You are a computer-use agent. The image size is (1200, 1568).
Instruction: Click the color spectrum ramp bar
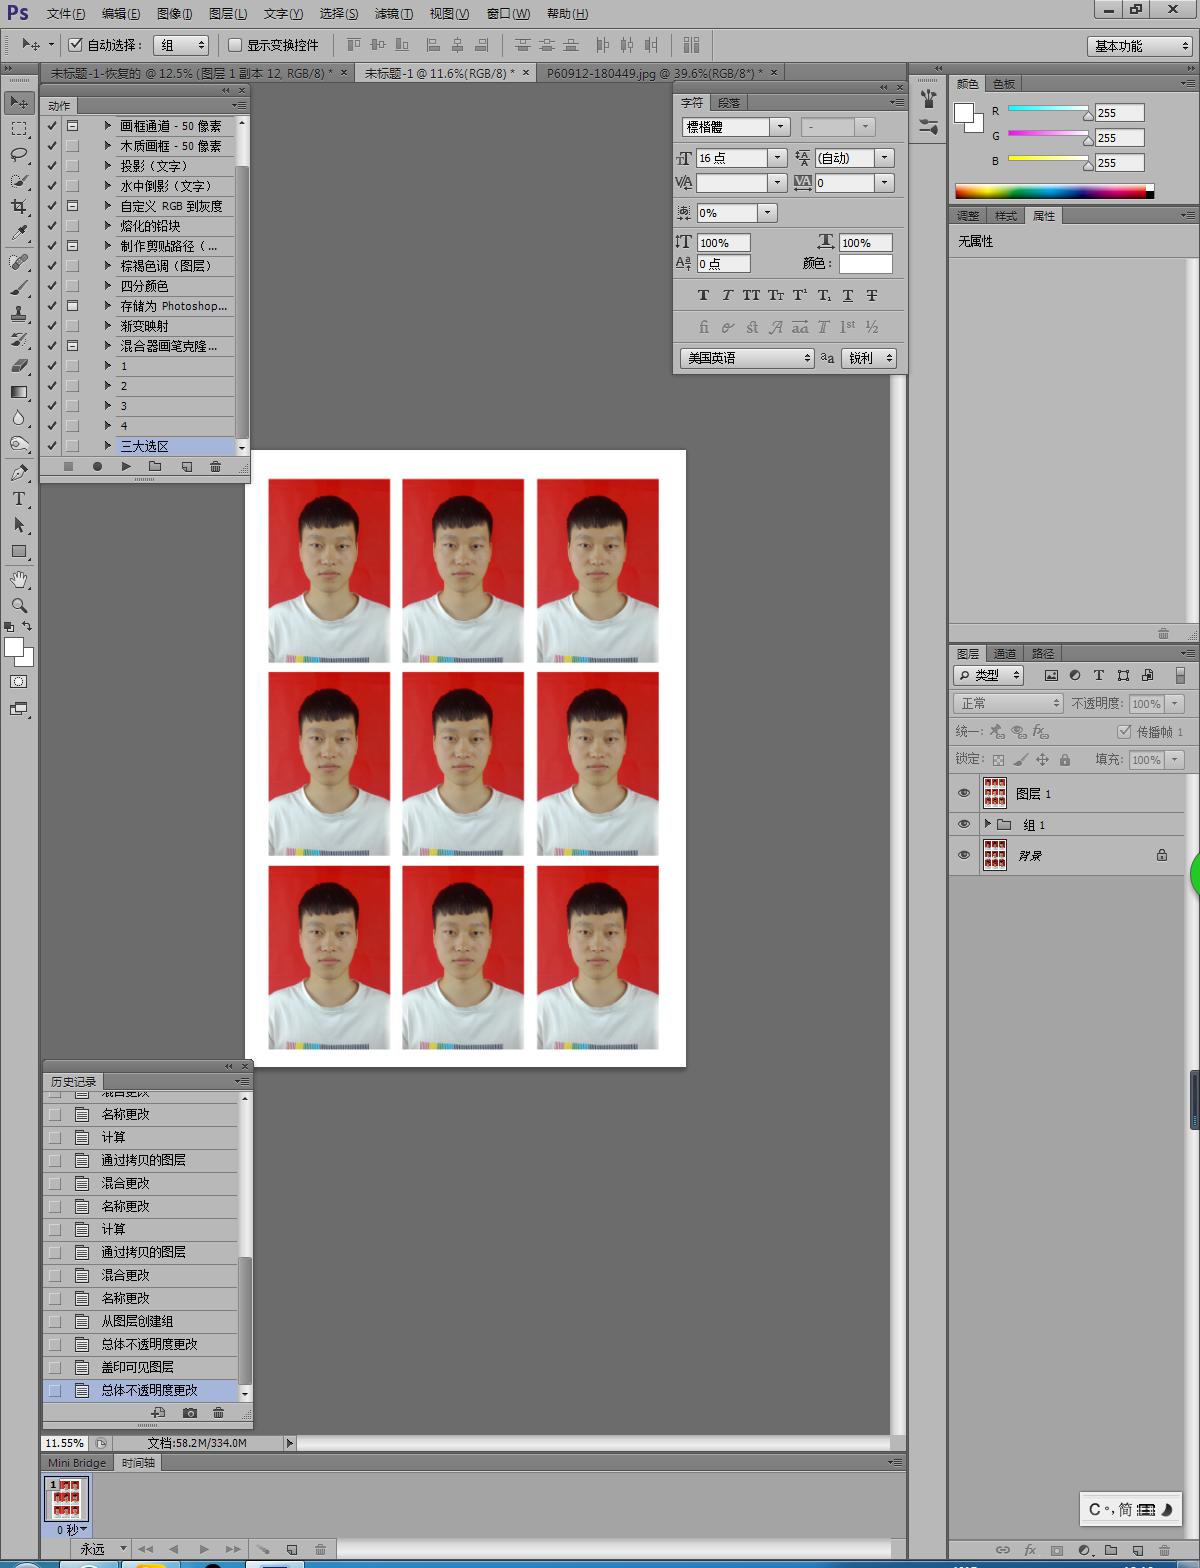[x=1050, y=191]
